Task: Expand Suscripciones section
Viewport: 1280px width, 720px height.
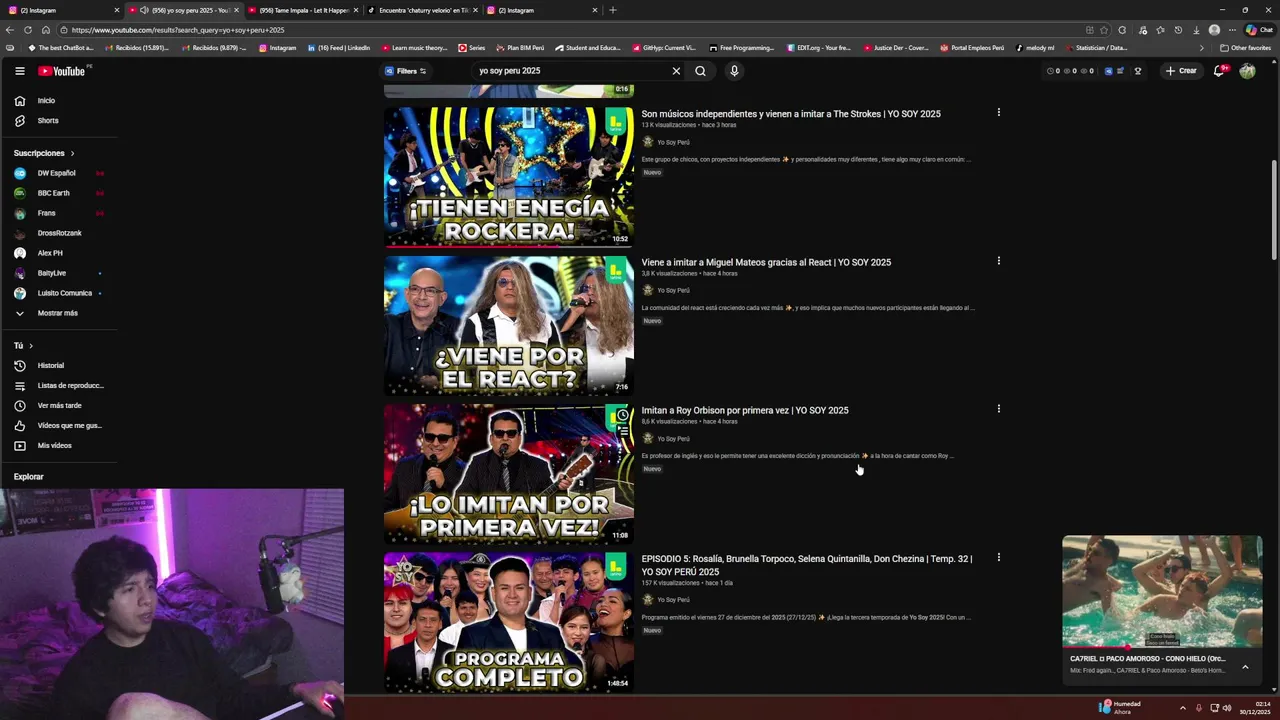Action: pyautogui.click(x=44, y=153)
